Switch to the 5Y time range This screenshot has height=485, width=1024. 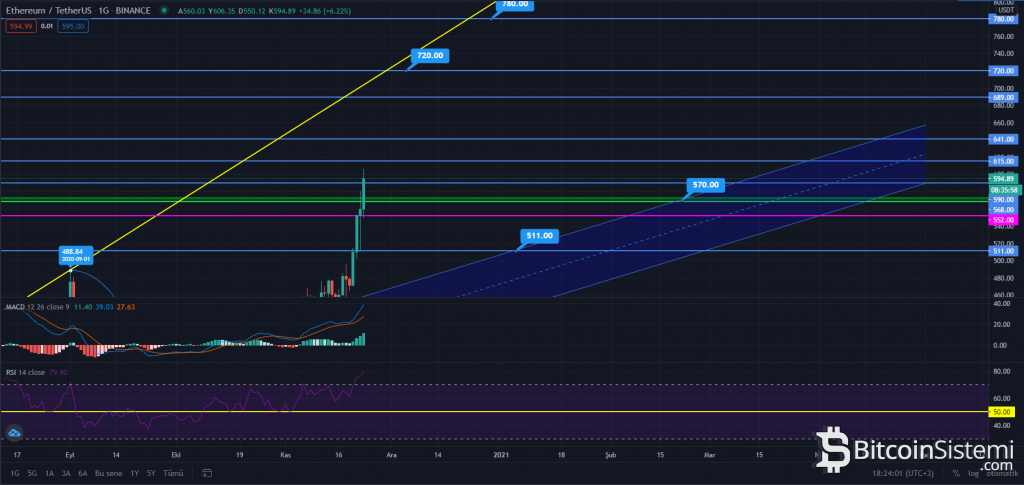(150, 472)
